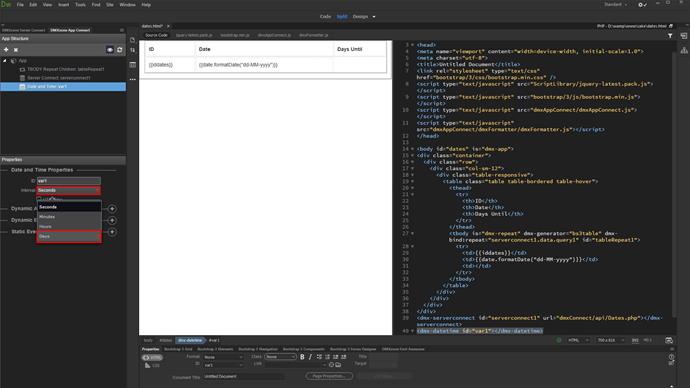Click the Page Properties button
The image size is (690, 388).
tap(329, 376)
